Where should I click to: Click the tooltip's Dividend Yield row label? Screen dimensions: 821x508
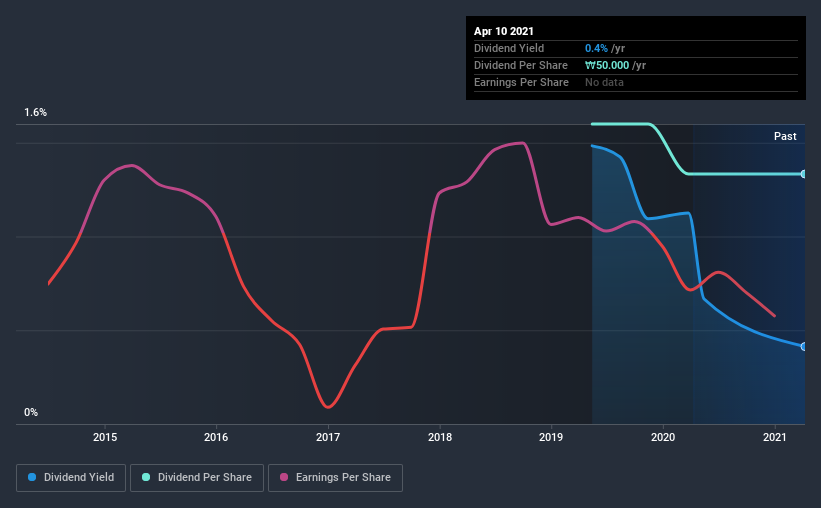pos(509,48)
